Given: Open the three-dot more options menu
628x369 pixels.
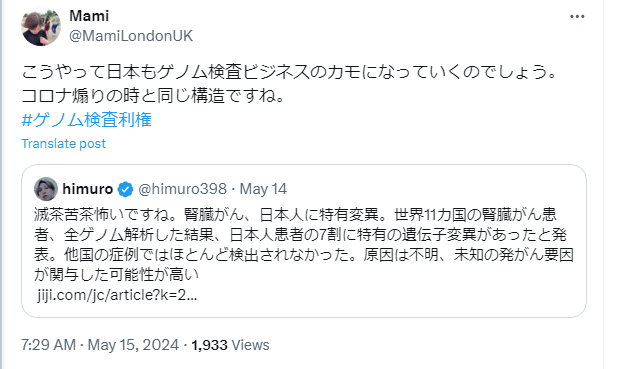Looking at the screenshot, I should tap(577, 16).
